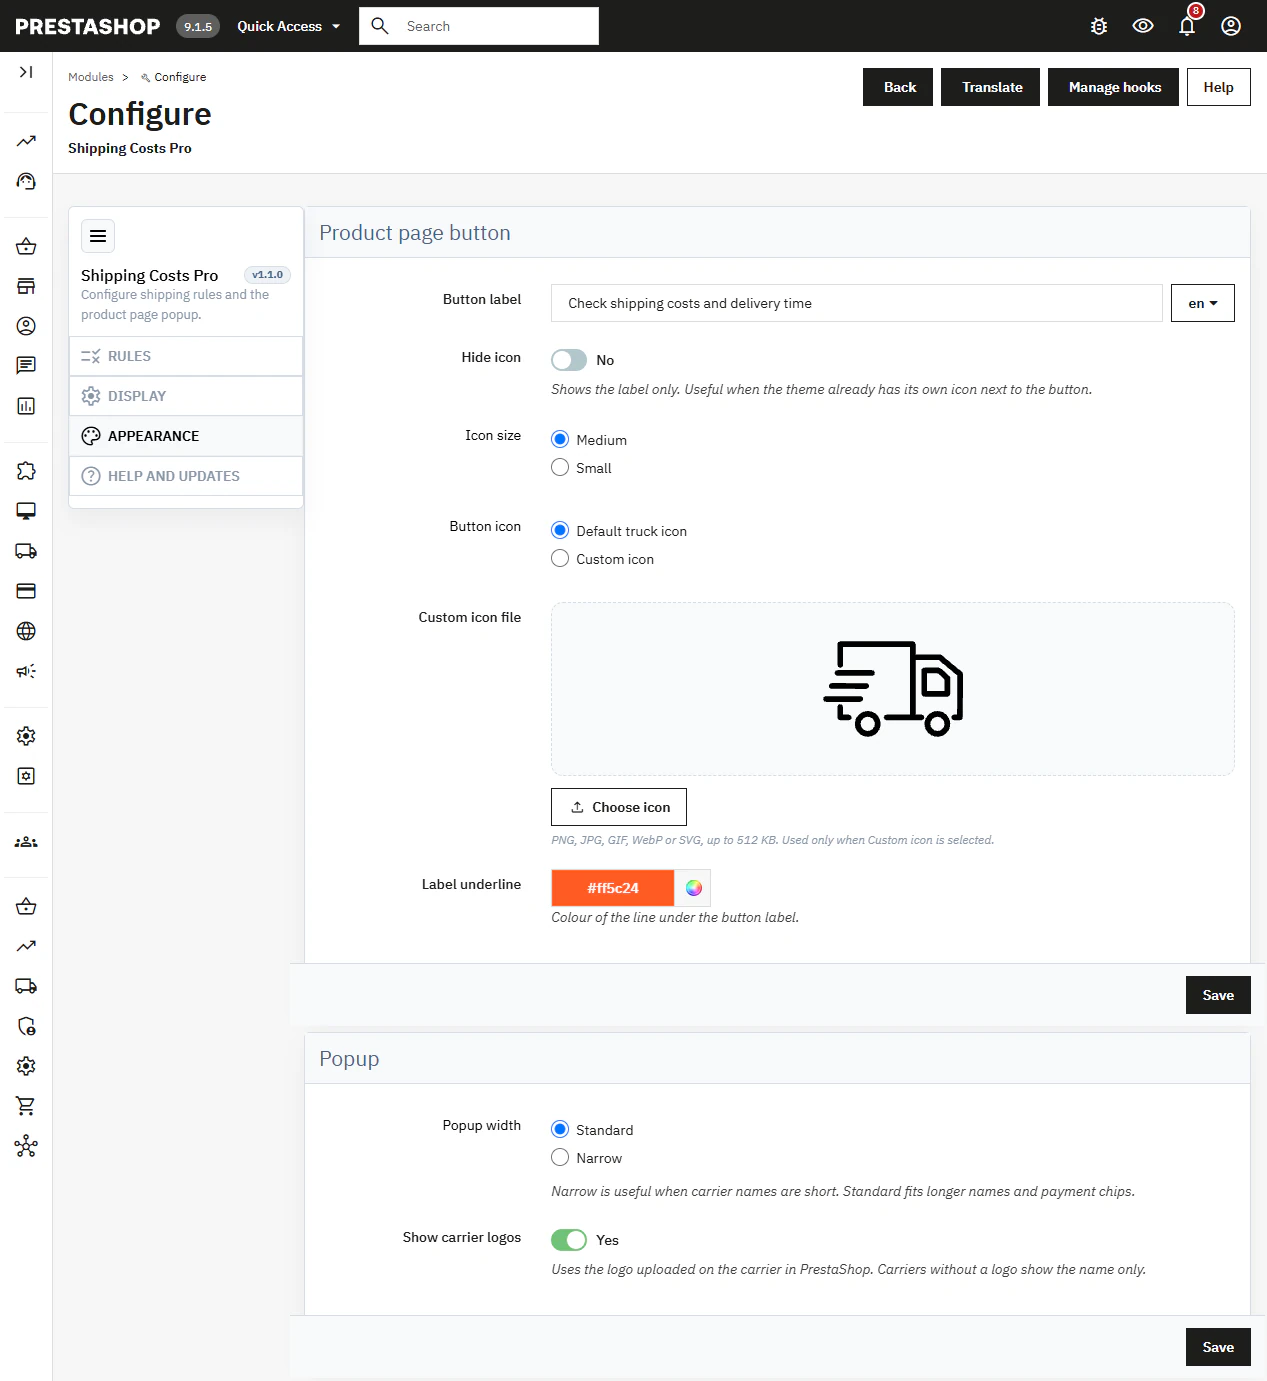Select Small icon size

click(x=560, y=467)
